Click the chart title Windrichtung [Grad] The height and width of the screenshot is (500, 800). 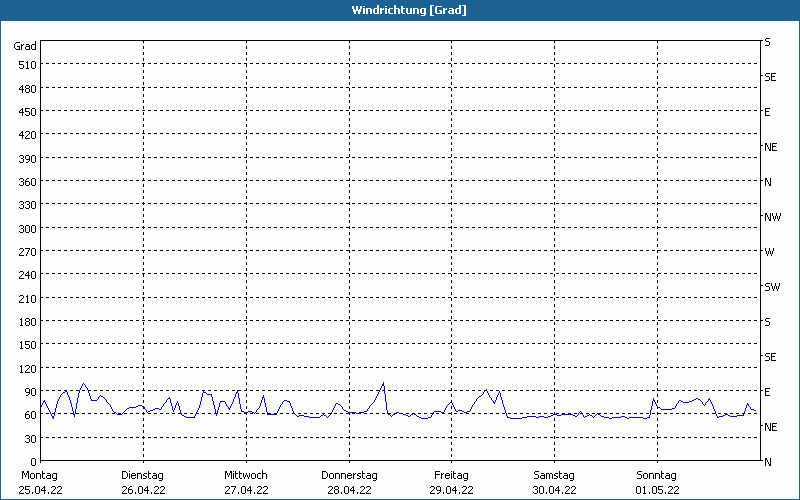[409, 10]
